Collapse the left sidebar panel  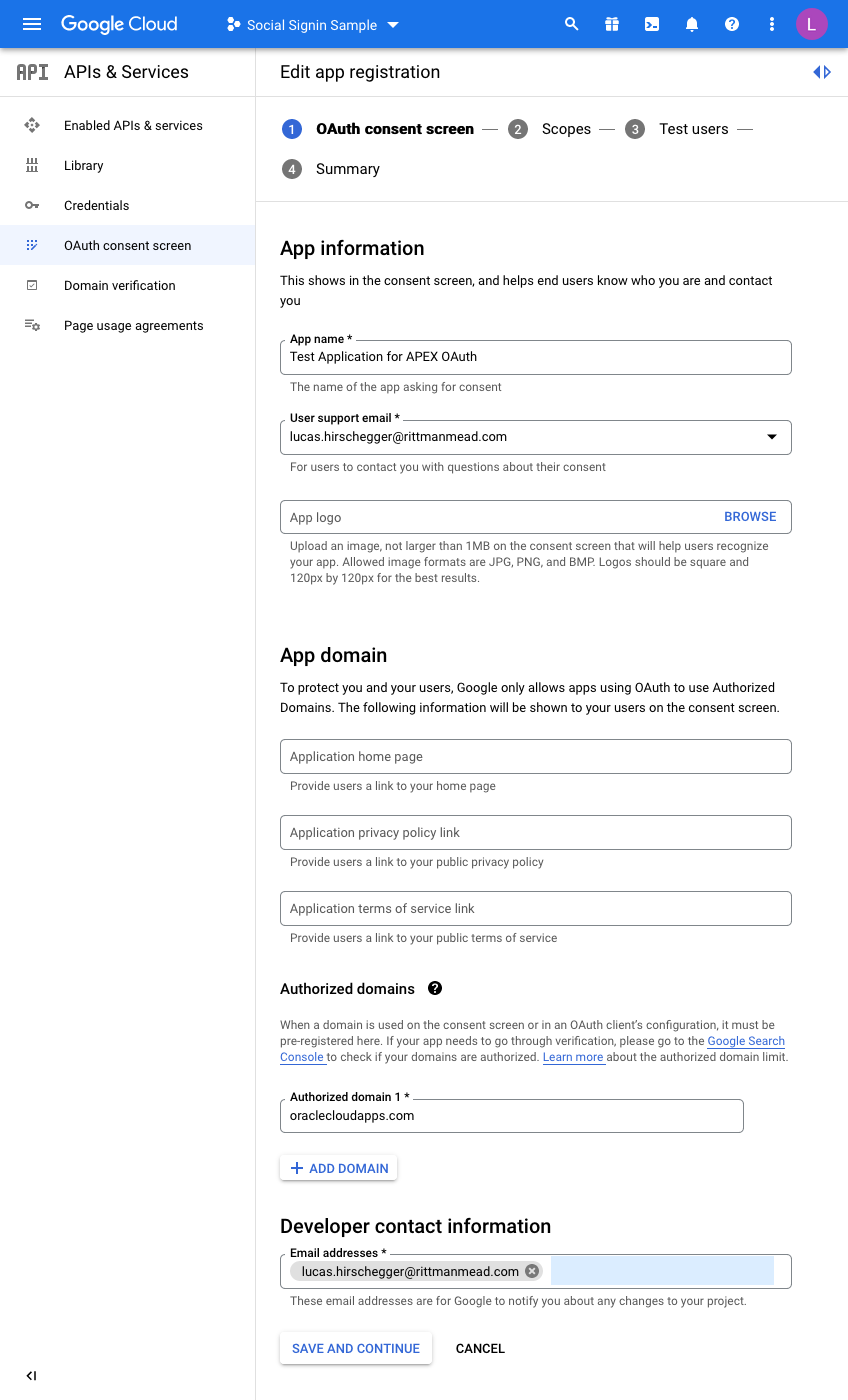click(x=31, y=1376)
